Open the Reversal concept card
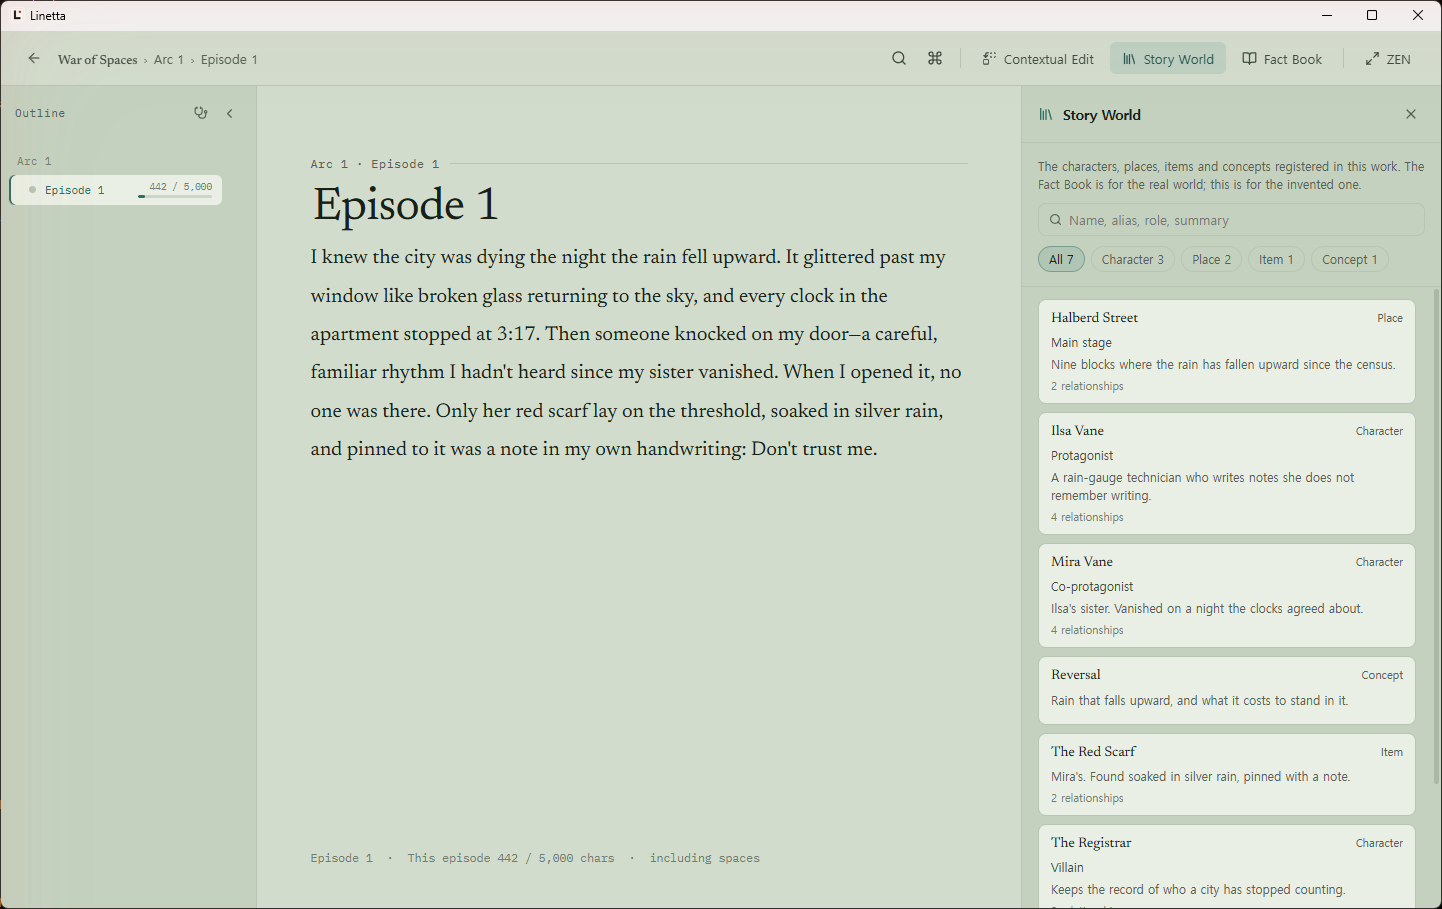 (x=1227, y=690)
